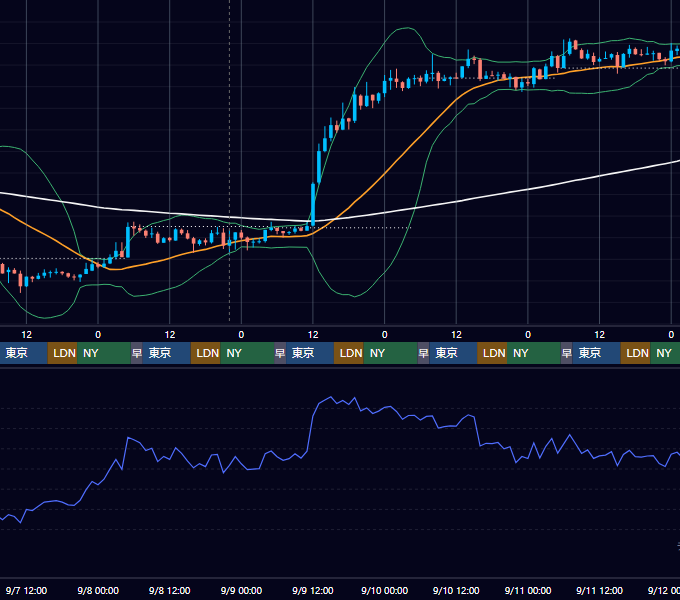This screenshot has width=680, height=600.
Task: Click the NY session block spanning 9/10 00:00
Action: coord(390,353)
